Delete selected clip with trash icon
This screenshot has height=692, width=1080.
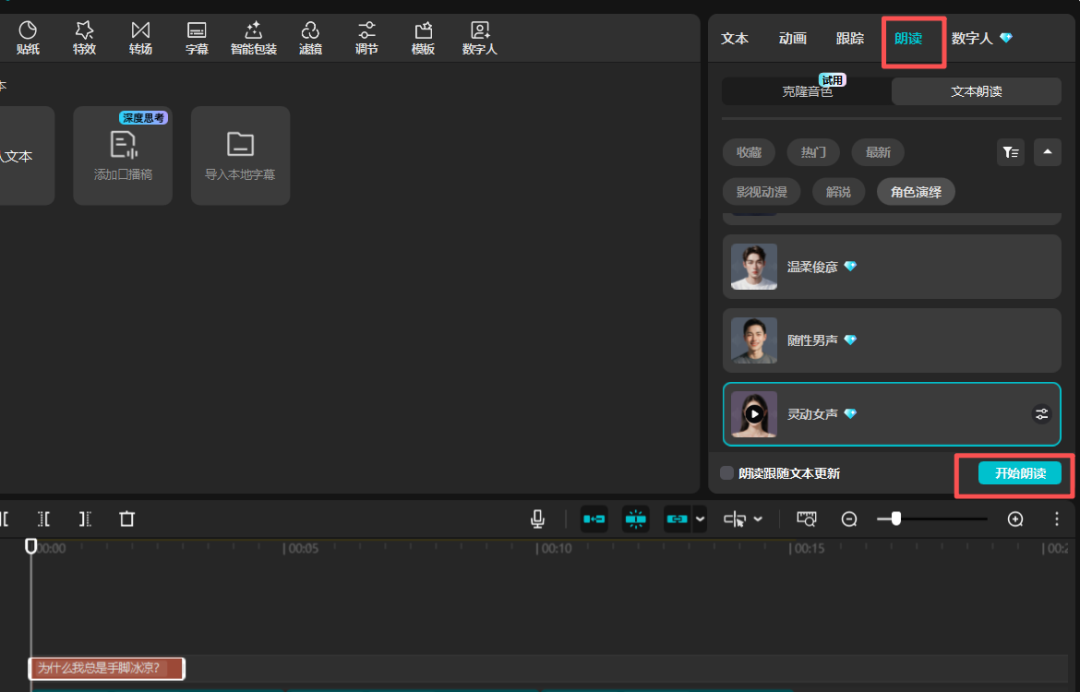pyautogui.click(x=127, y=519)
